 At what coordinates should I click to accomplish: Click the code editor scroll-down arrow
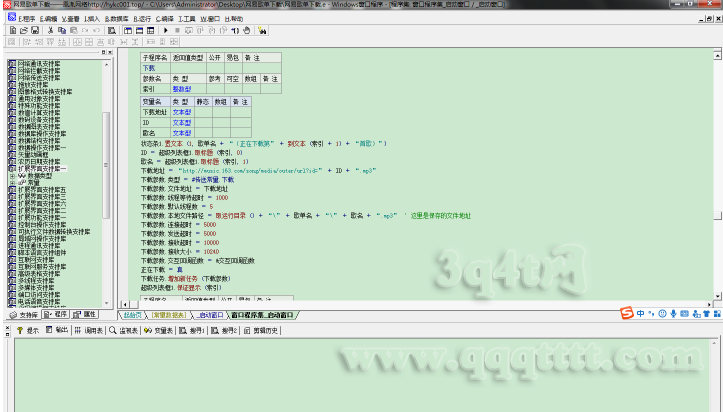[x=717, y=296]
